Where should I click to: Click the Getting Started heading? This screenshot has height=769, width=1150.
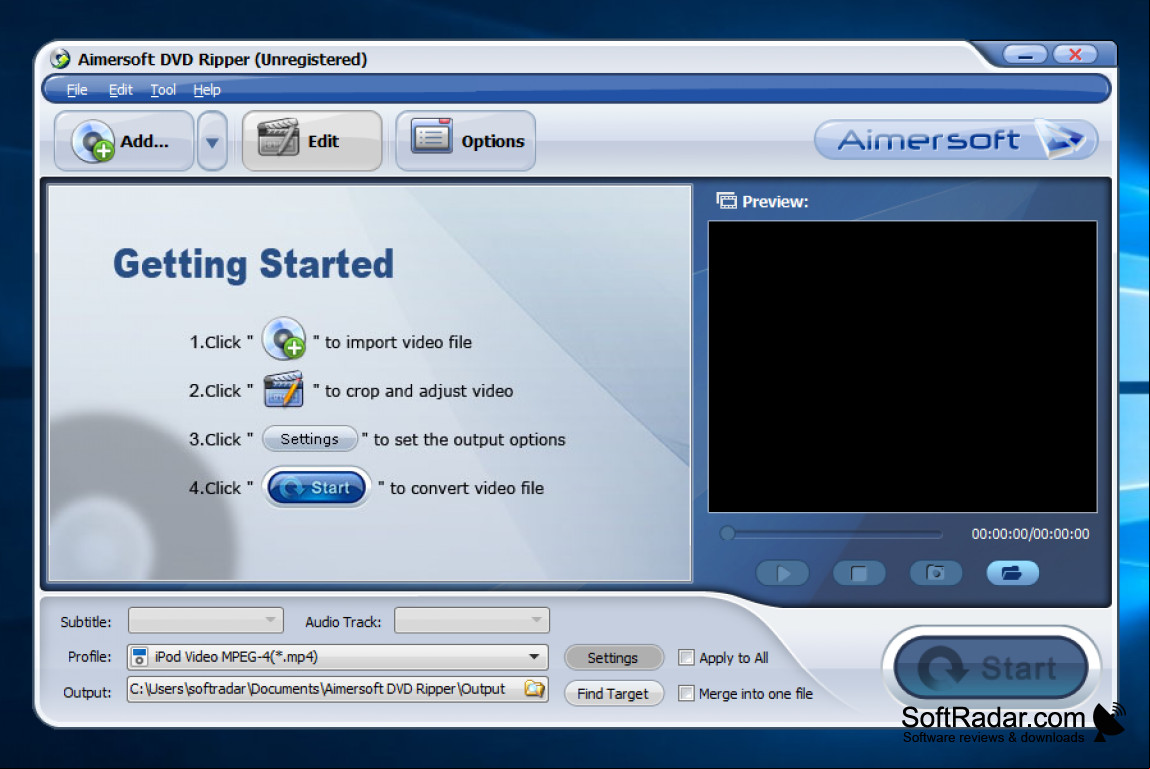tap(253, 265)
